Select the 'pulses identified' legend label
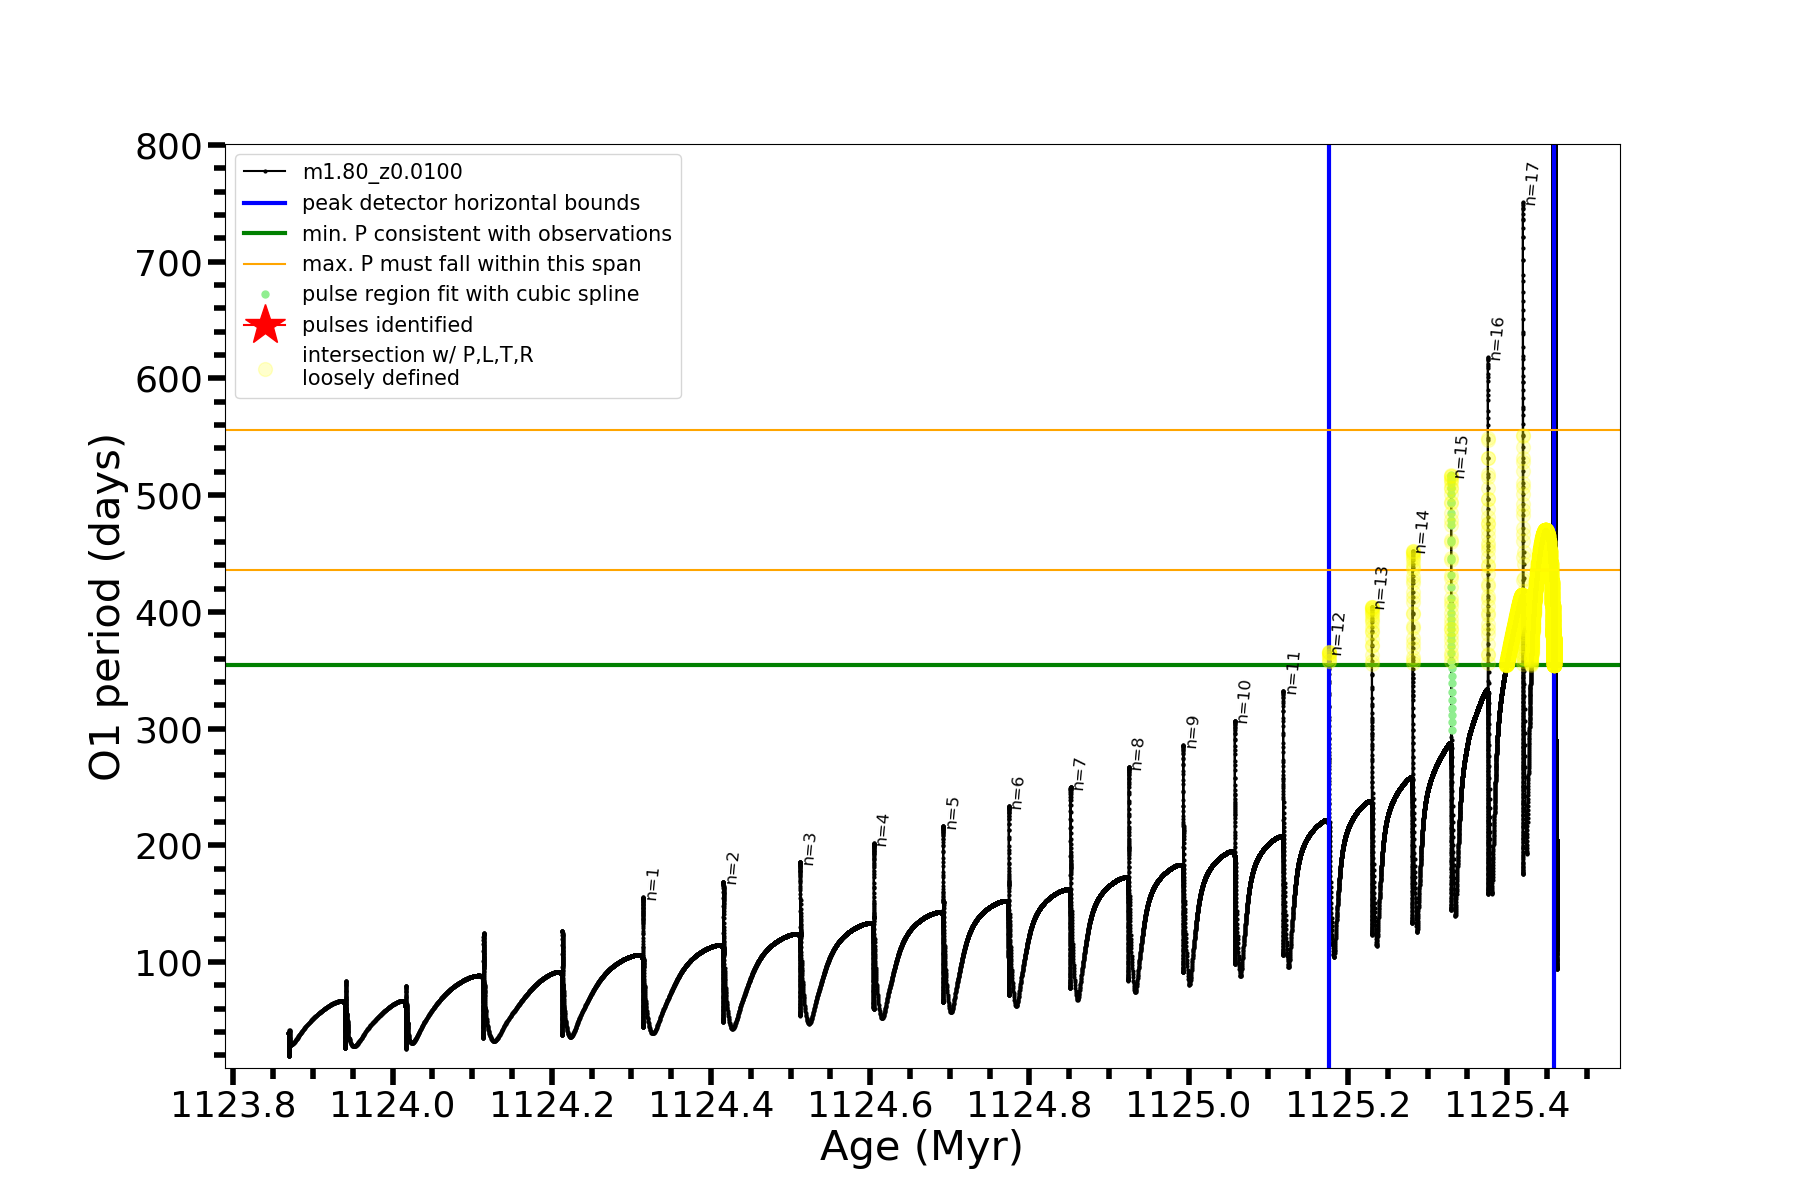The width and height of the screenshot is (1800, 1200). coord(387,325)
